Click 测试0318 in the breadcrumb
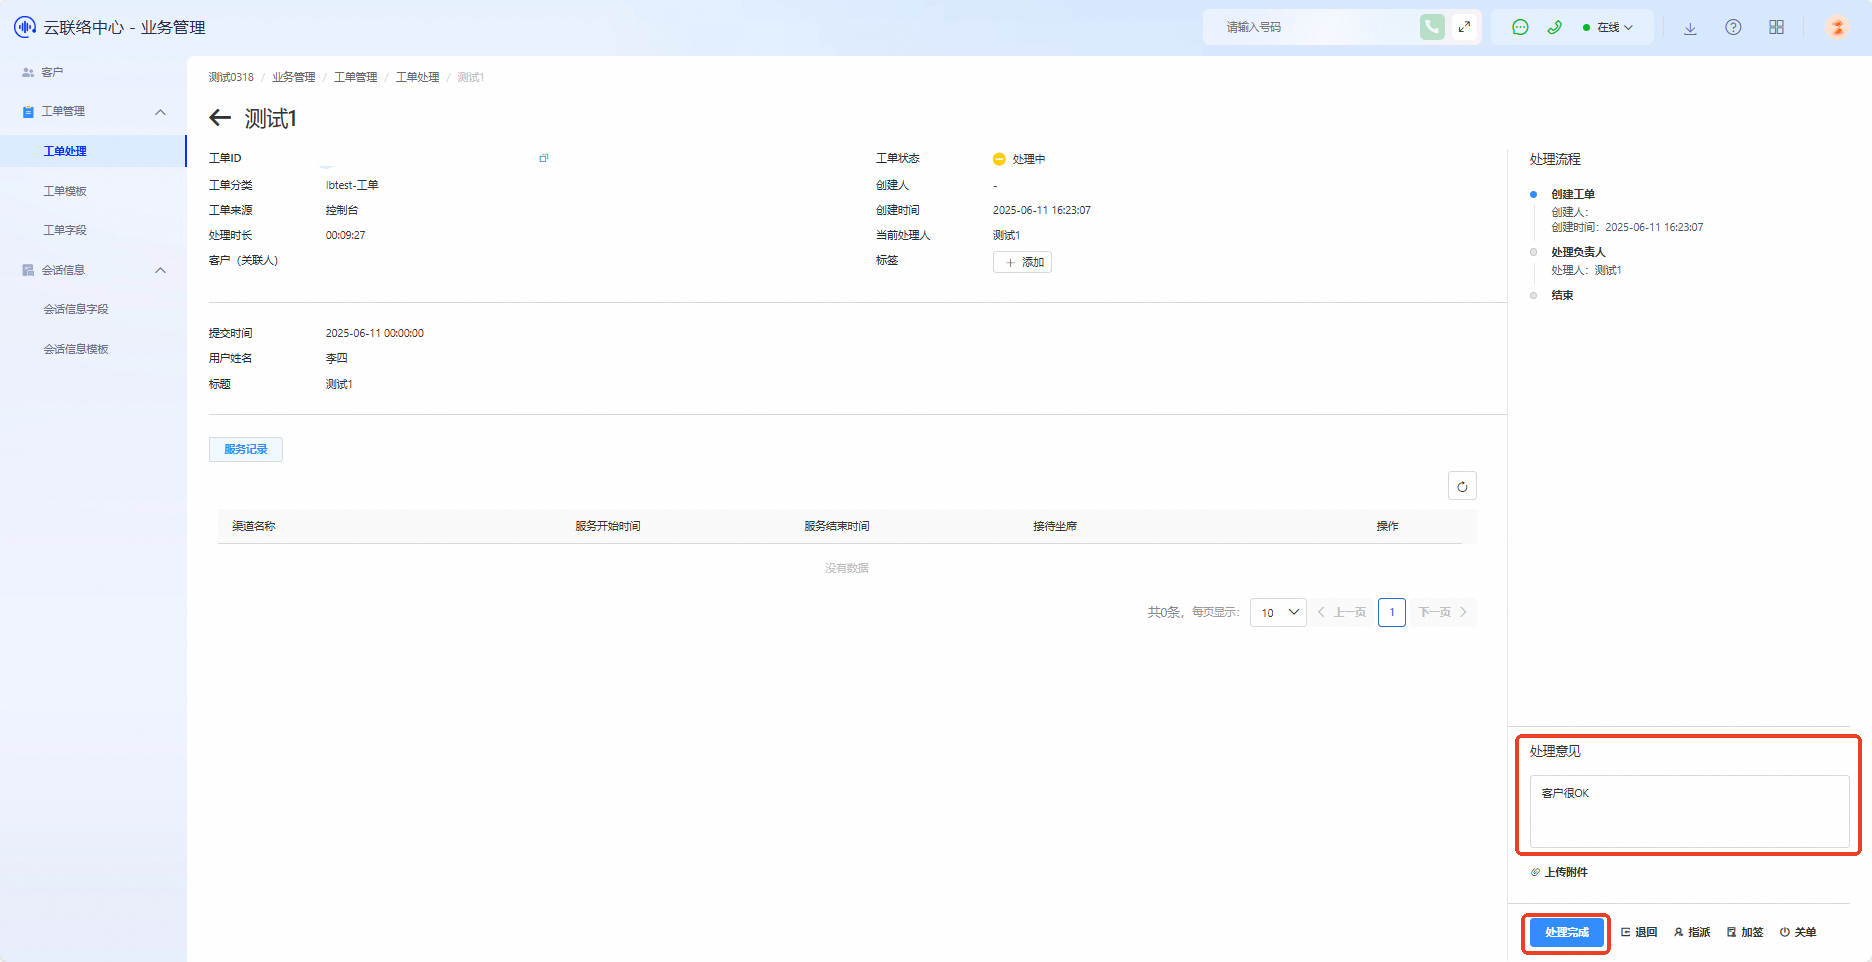 [x=231, y=77]
